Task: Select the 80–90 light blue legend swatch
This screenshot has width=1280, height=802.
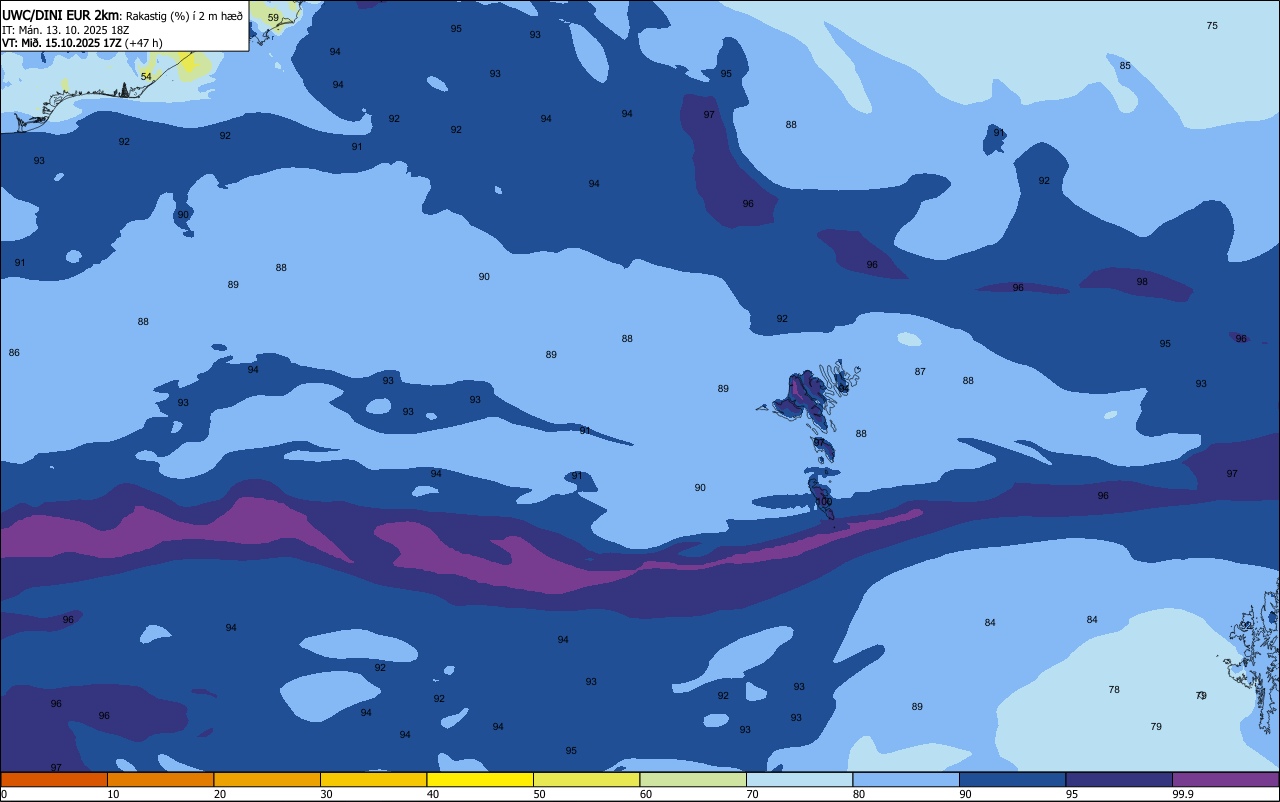Action: point(906,779)
